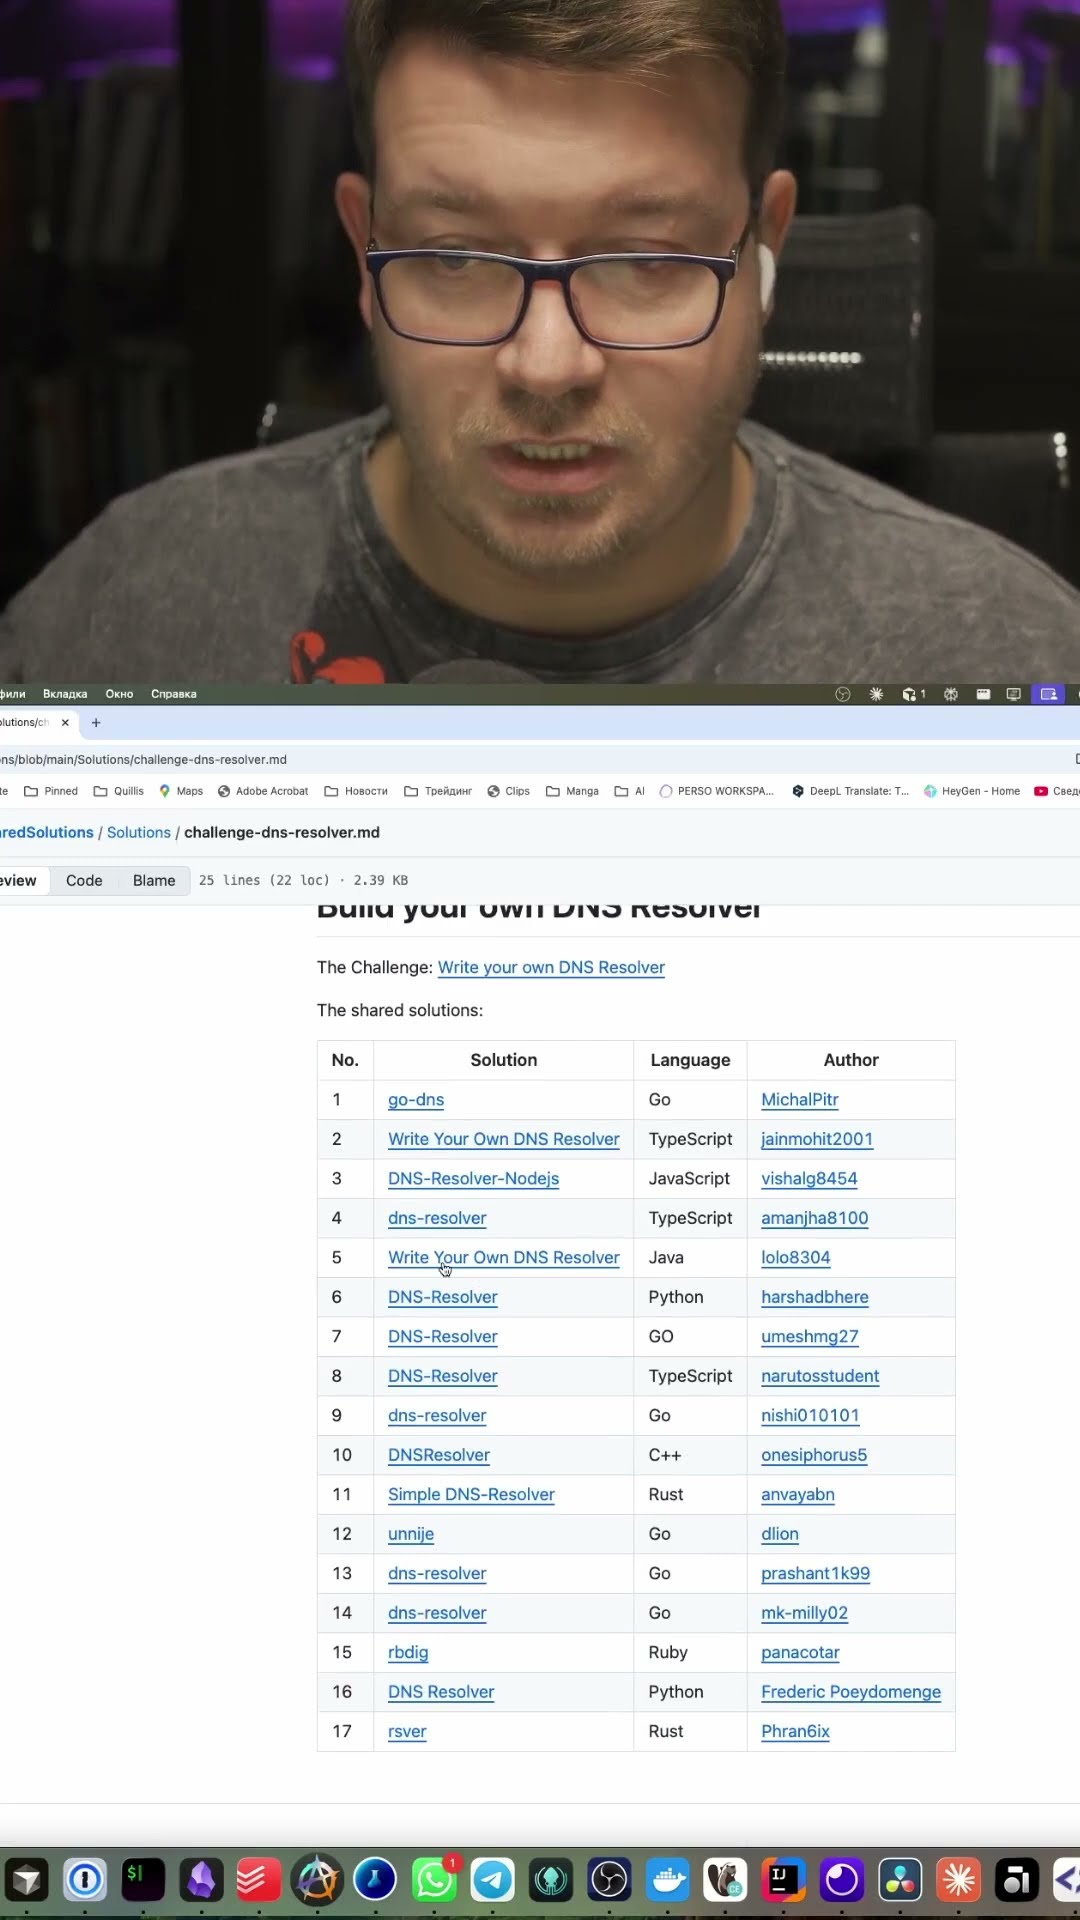Open the Трейдинг bookmarks folder
The image size is (1080, 1920).
point(438,791)
